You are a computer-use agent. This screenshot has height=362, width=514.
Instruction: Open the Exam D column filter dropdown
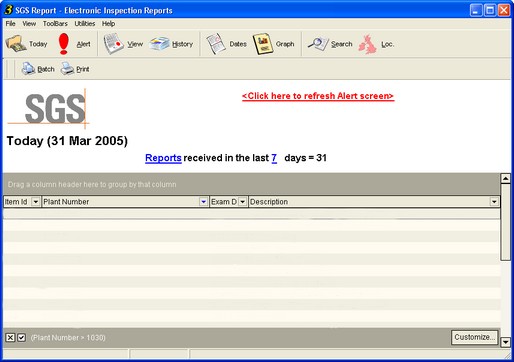[x=243, y=202]
